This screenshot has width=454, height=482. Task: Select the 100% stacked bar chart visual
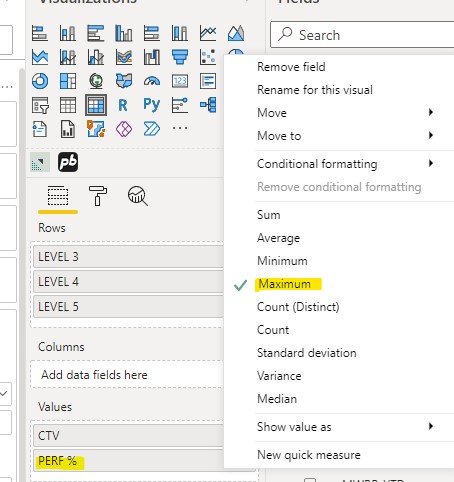coord(152,33)
